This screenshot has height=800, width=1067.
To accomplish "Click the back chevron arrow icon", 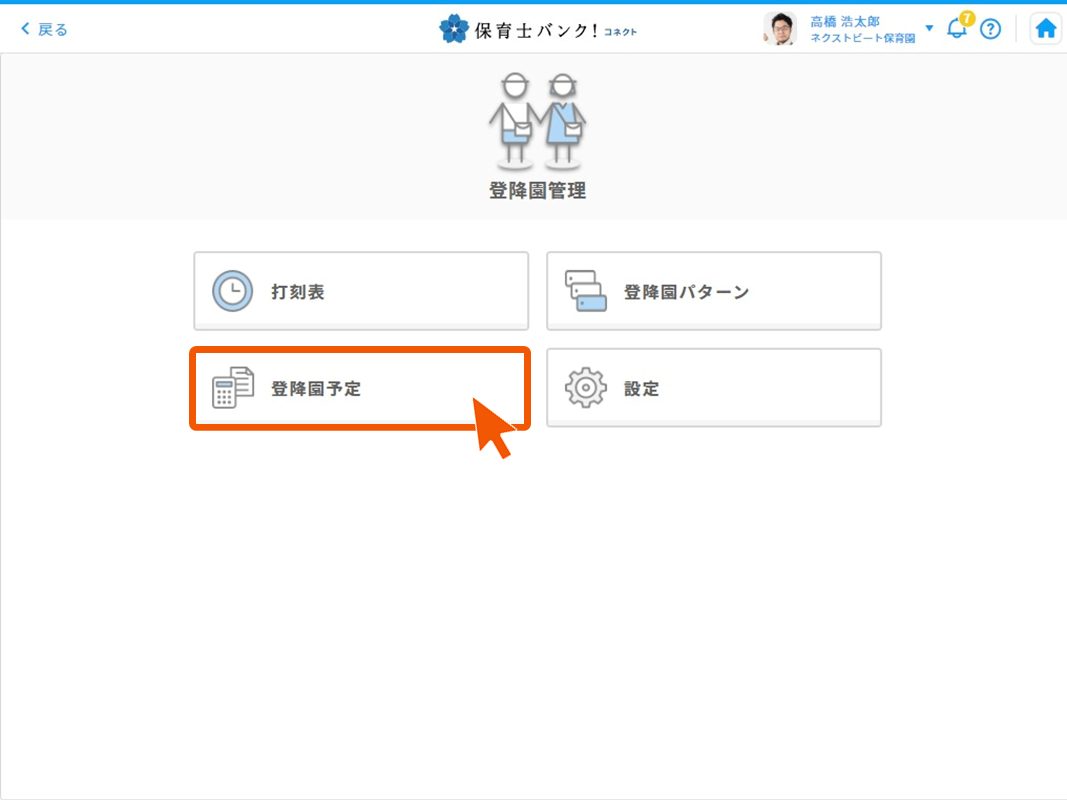I will pos(25,29).
